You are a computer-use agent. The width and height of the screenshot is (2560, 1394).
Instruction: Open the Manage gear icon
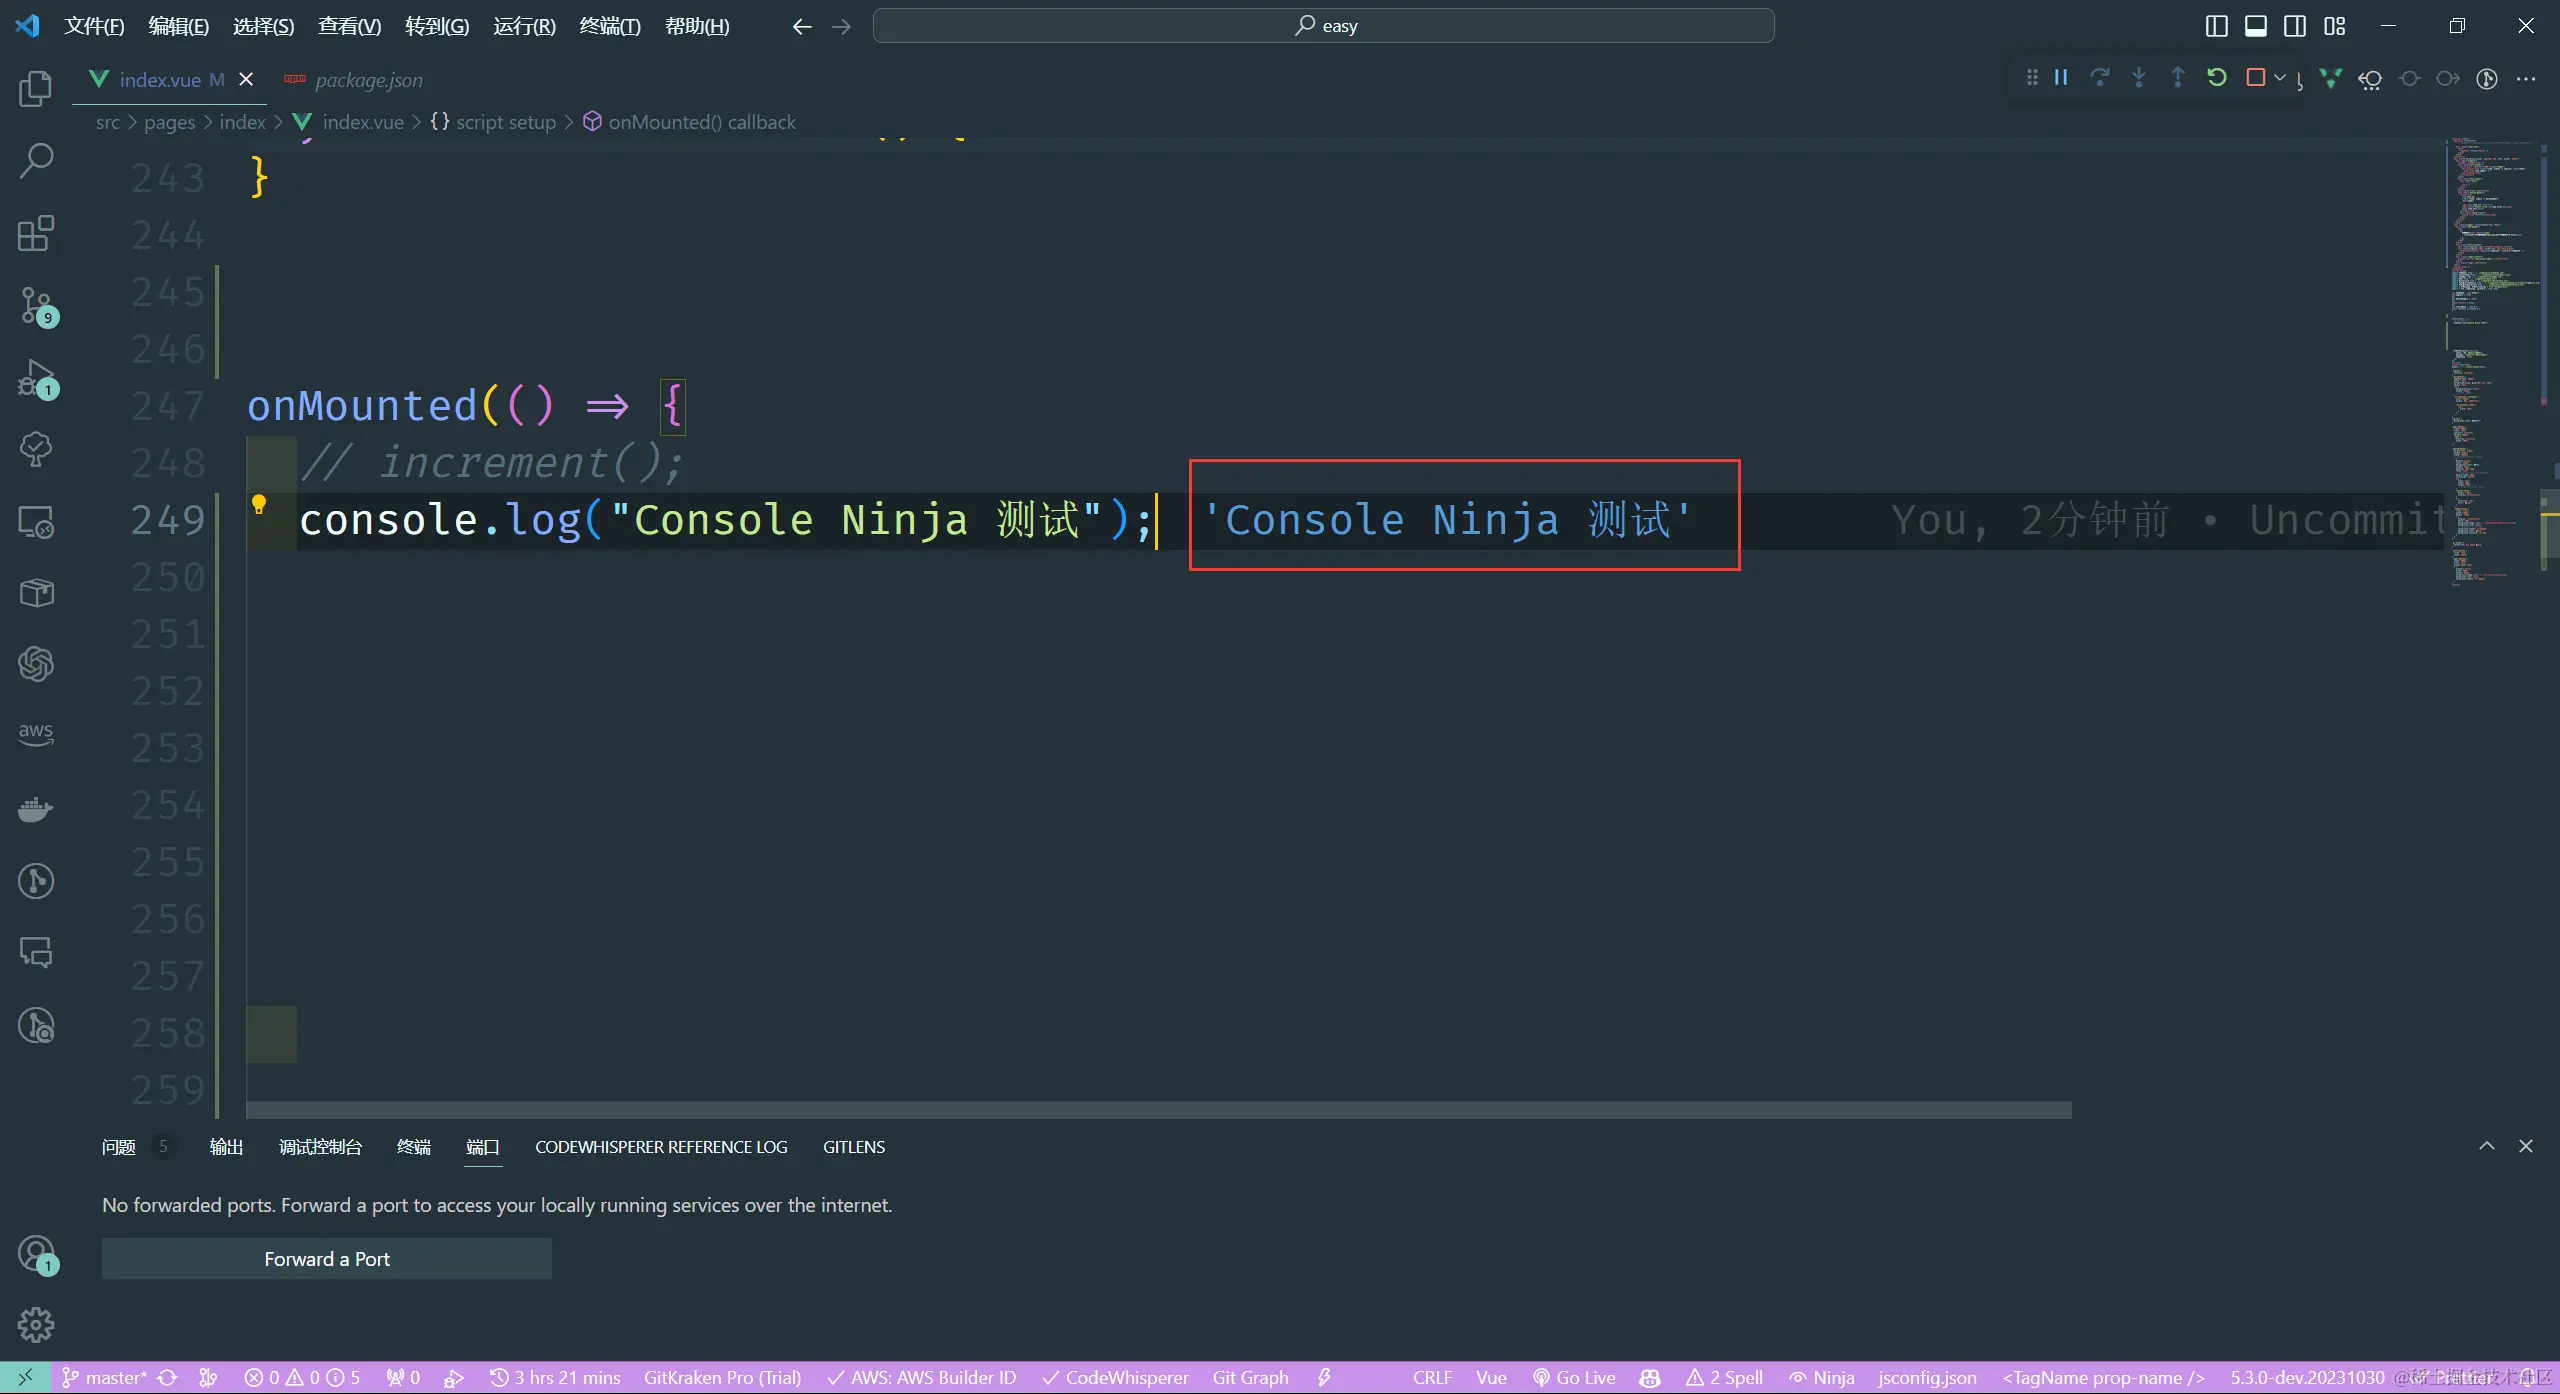pos(36,1325)
